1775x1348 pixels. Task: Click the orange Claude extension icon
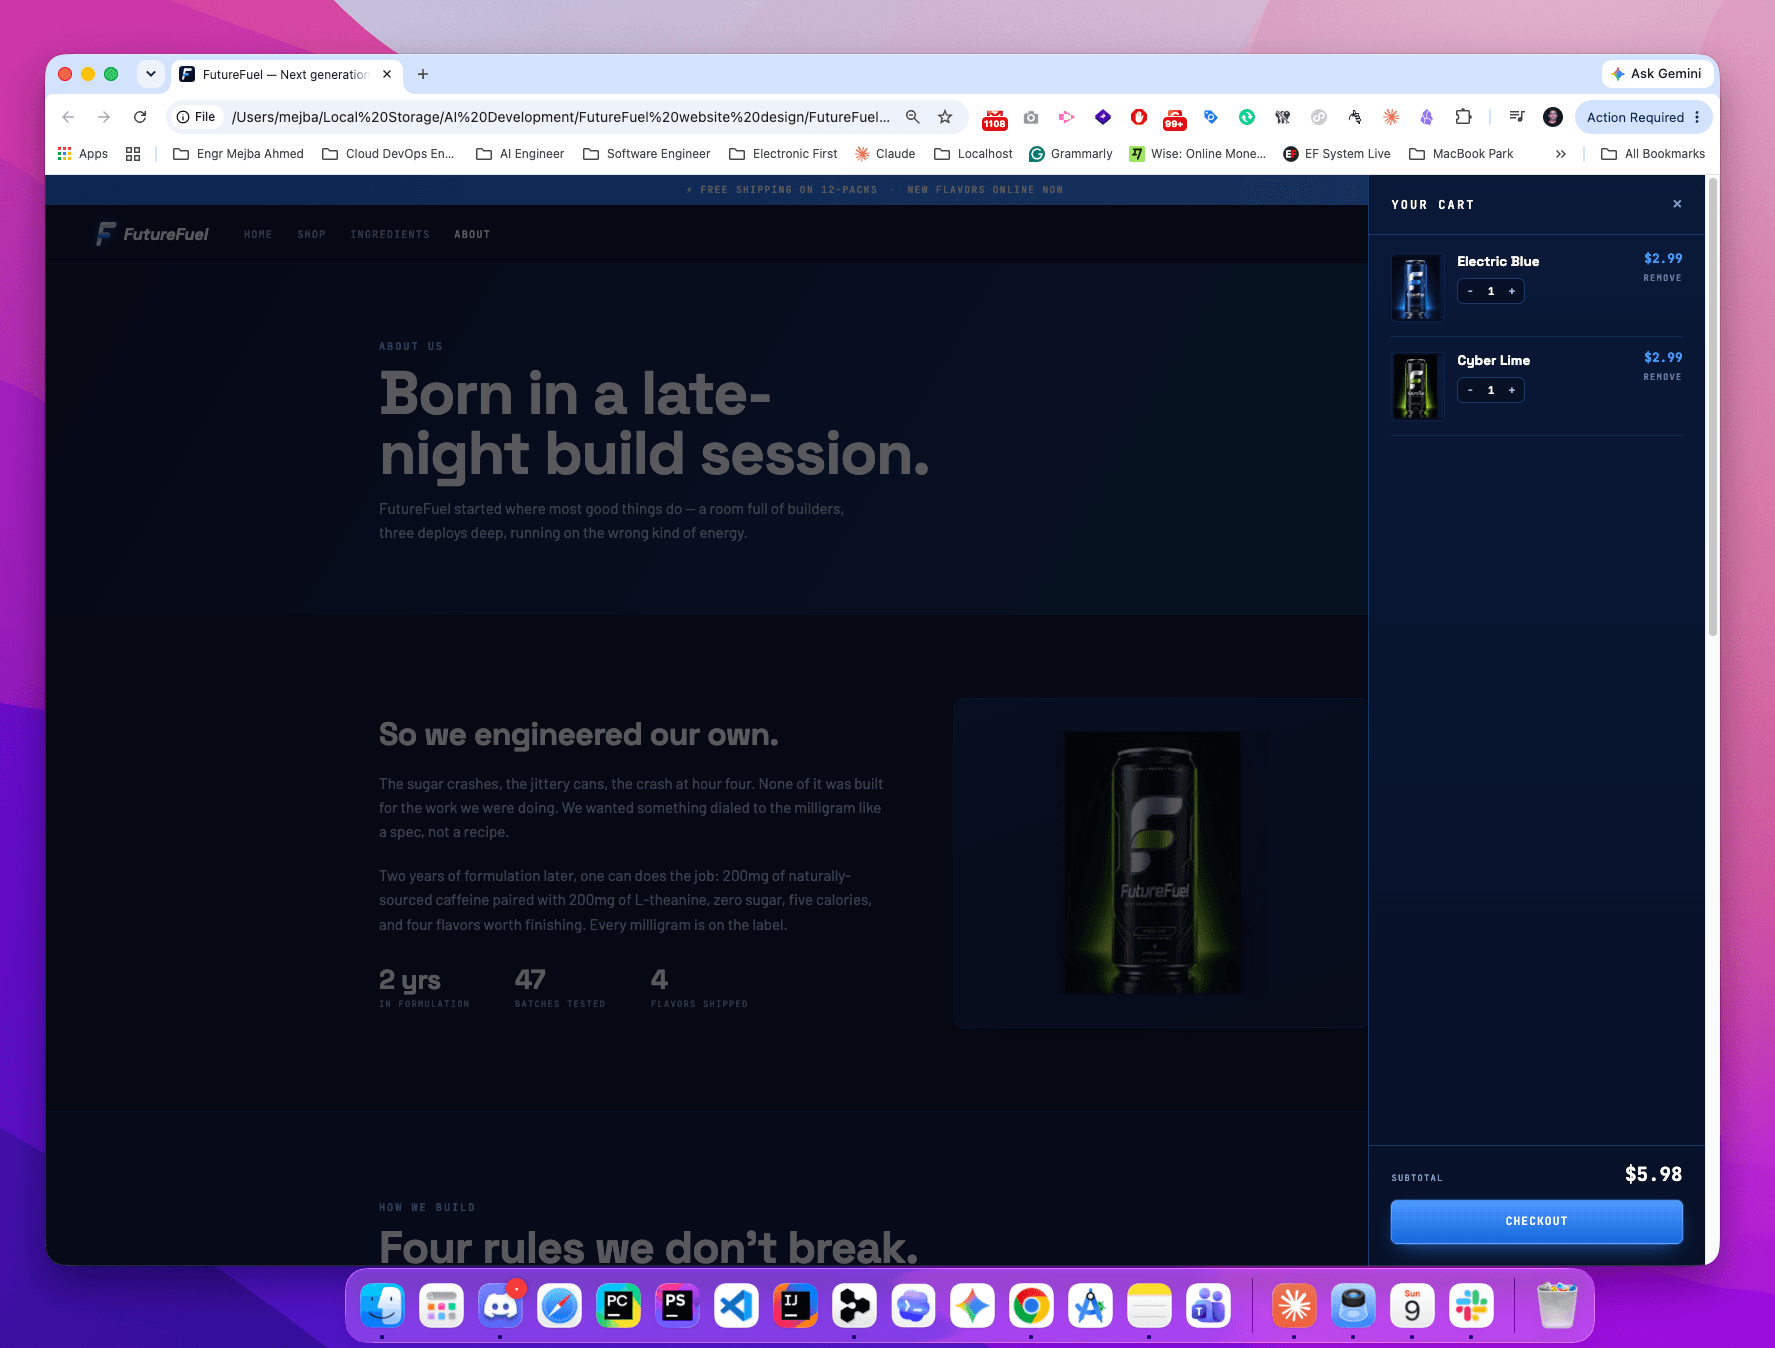(1391, 117)
